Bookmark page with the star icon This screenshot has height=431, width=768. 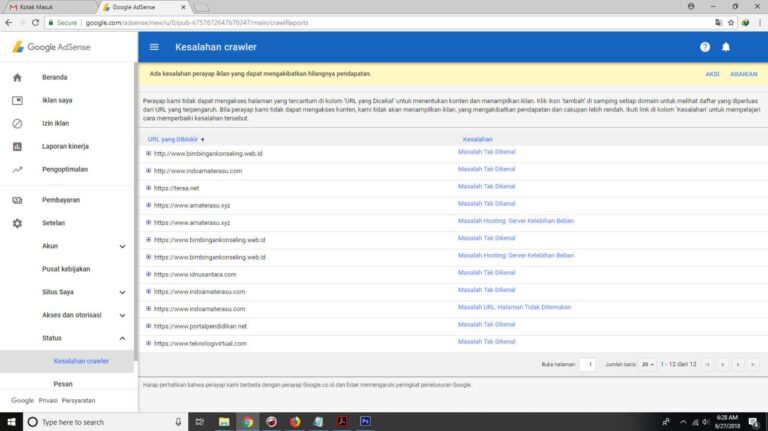coord(731,23)
